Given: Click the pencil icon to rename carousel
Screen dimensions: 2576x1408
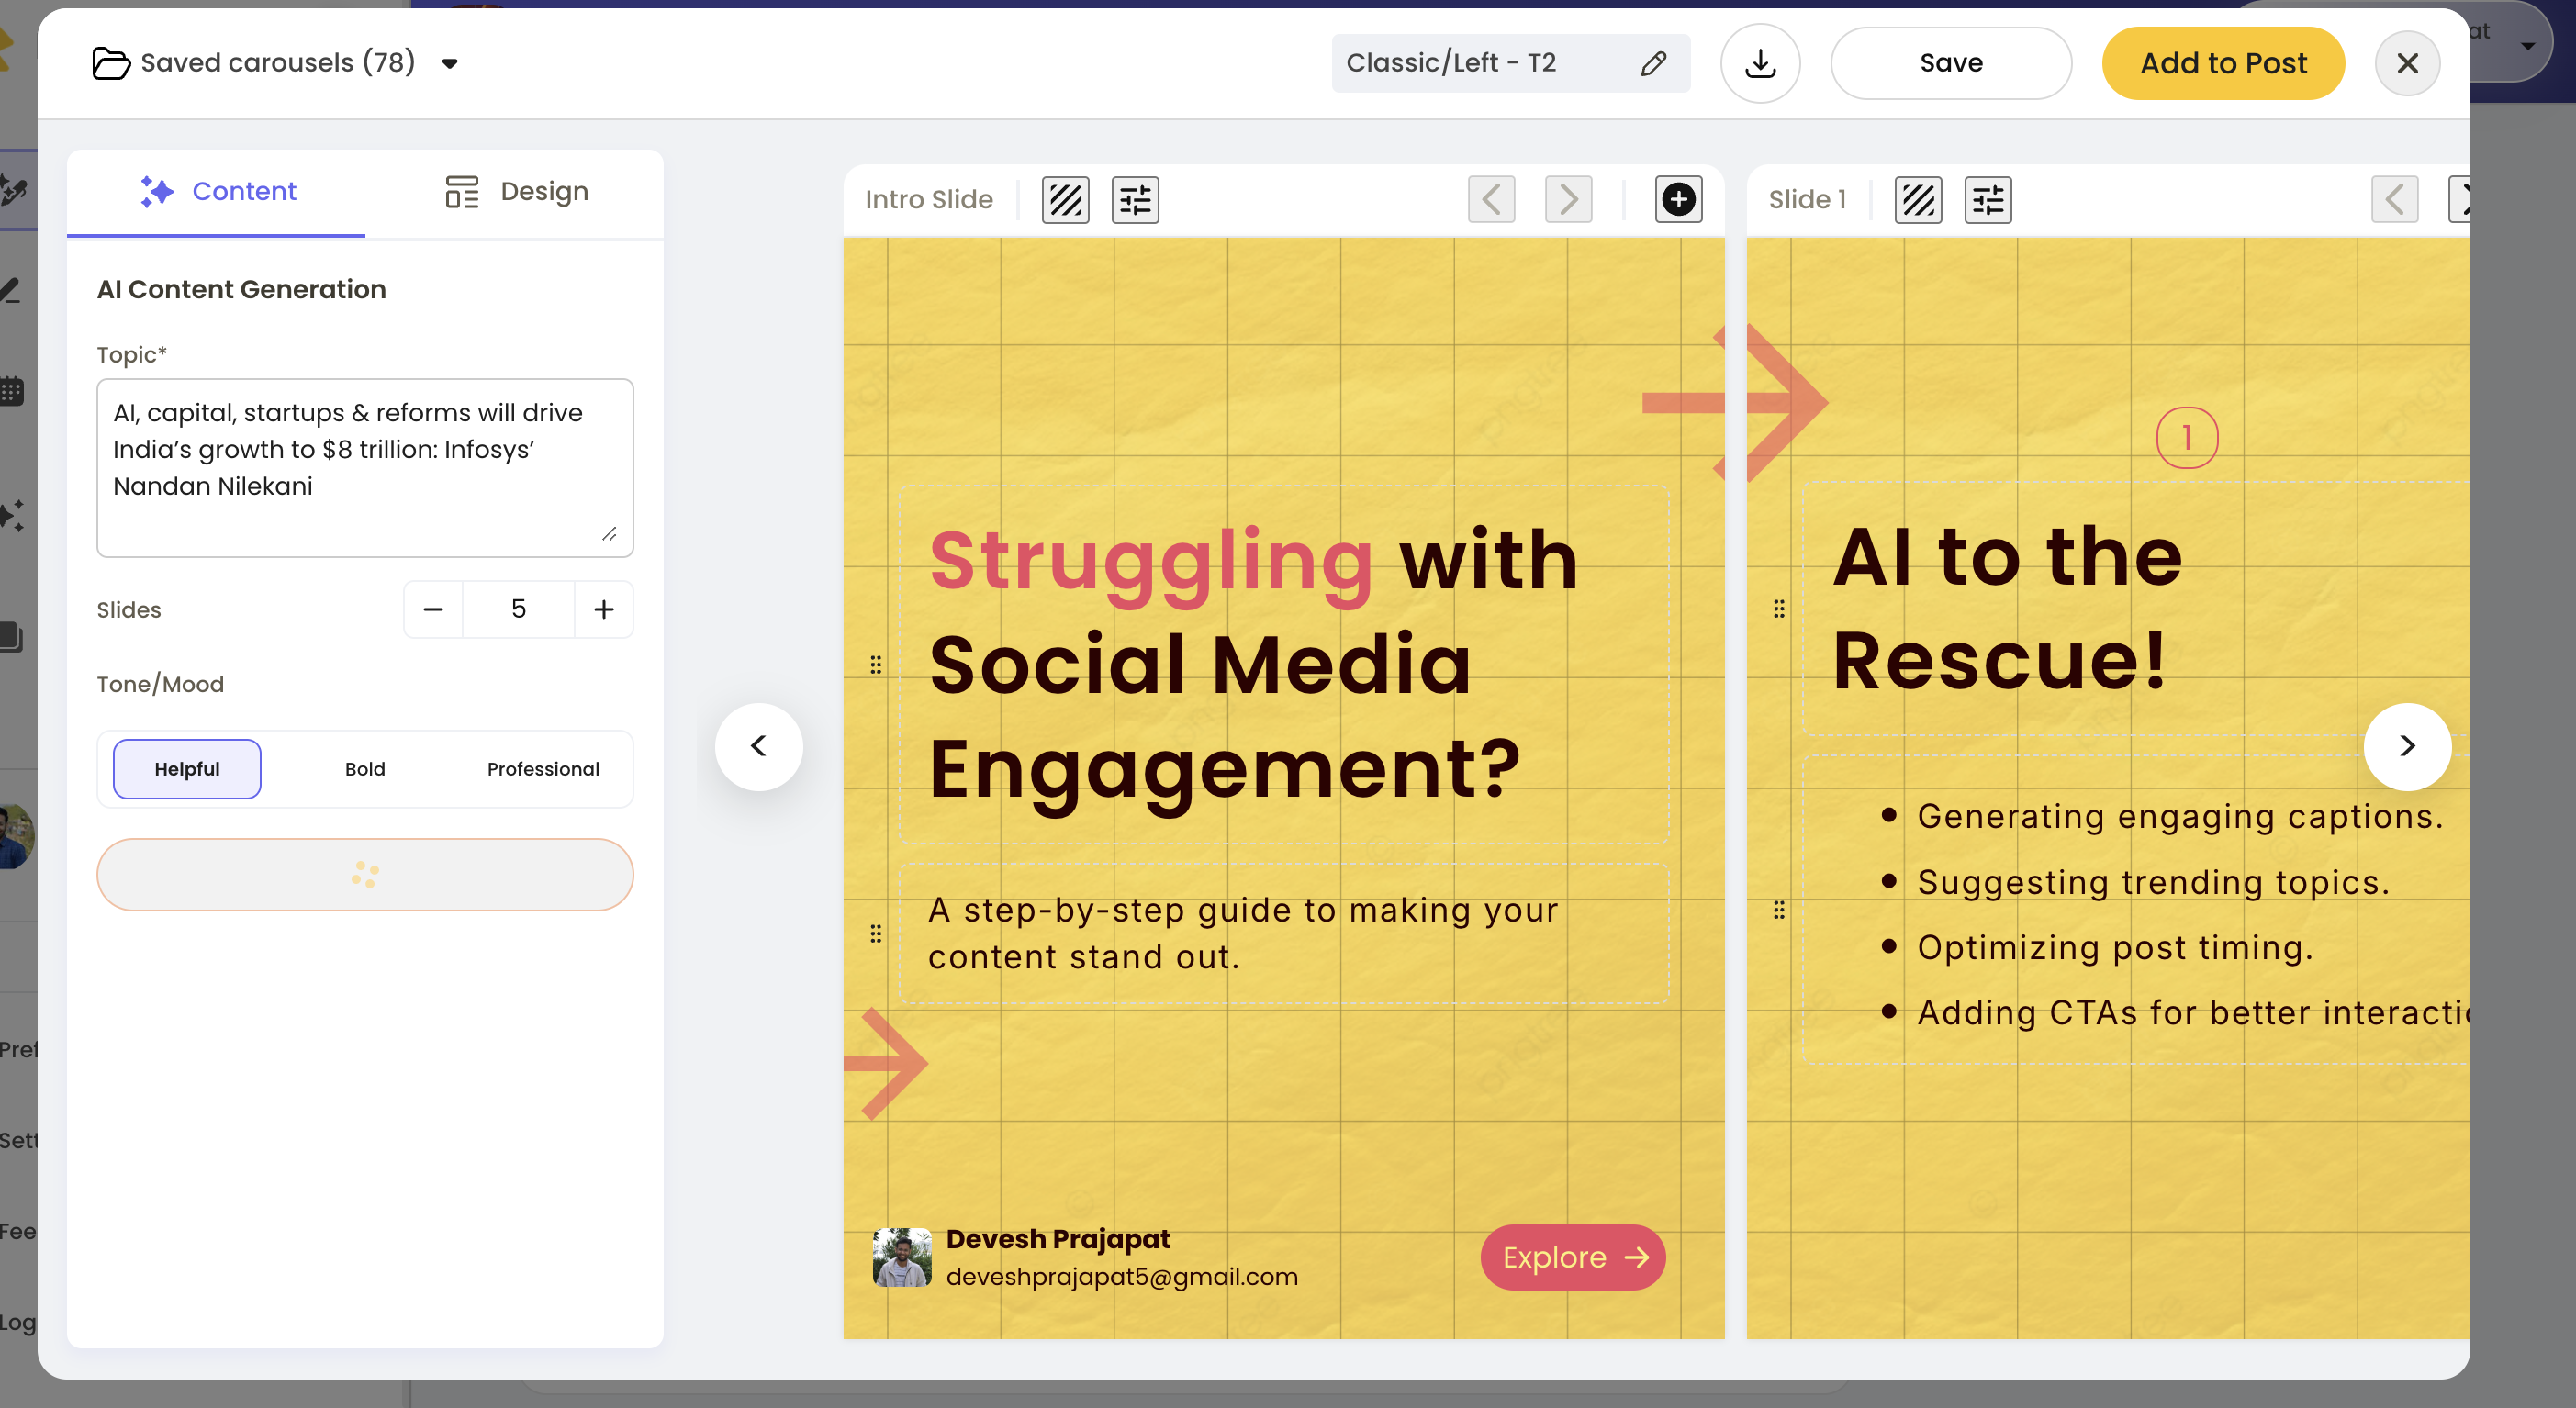Looking at the screenshot, I should [x=1653, y=63].
